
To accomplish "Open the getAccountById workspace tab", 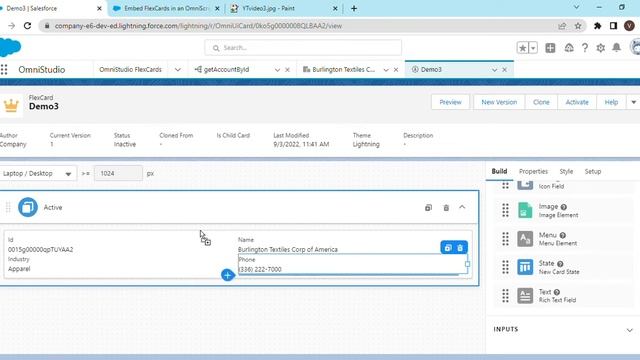I will pos(226,69).
